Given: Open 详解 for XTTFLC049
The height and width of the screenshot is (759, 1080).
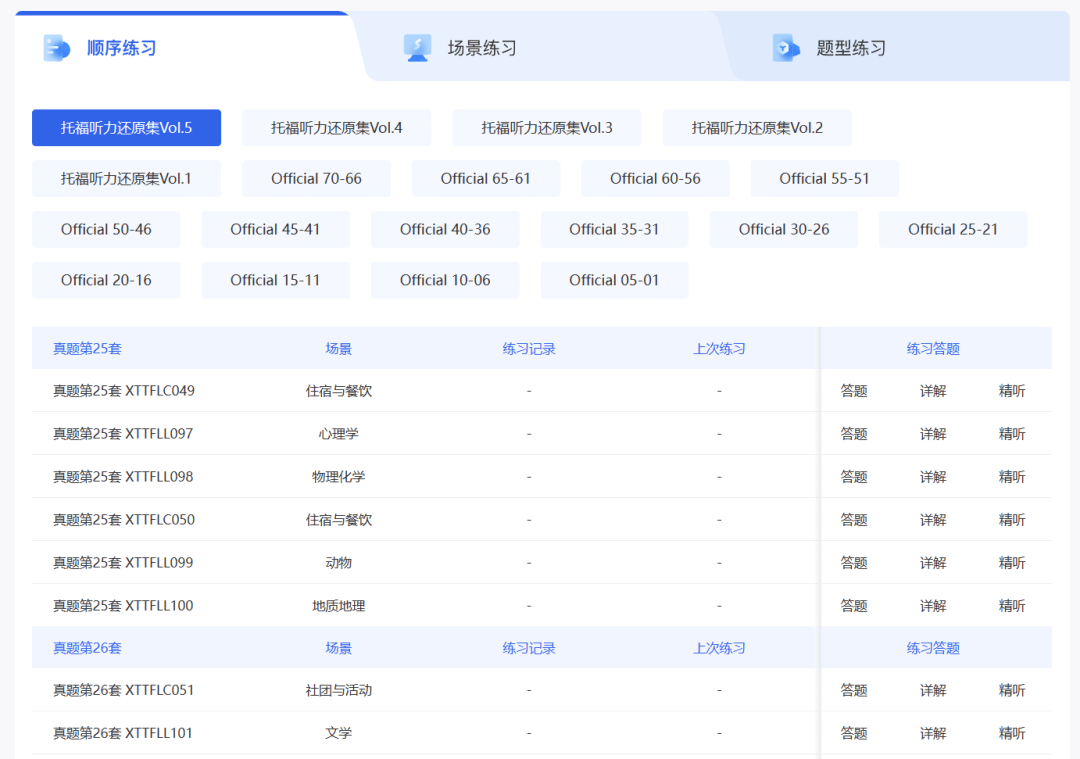Looking at the screenshot, I should click(x=933, y=391).
